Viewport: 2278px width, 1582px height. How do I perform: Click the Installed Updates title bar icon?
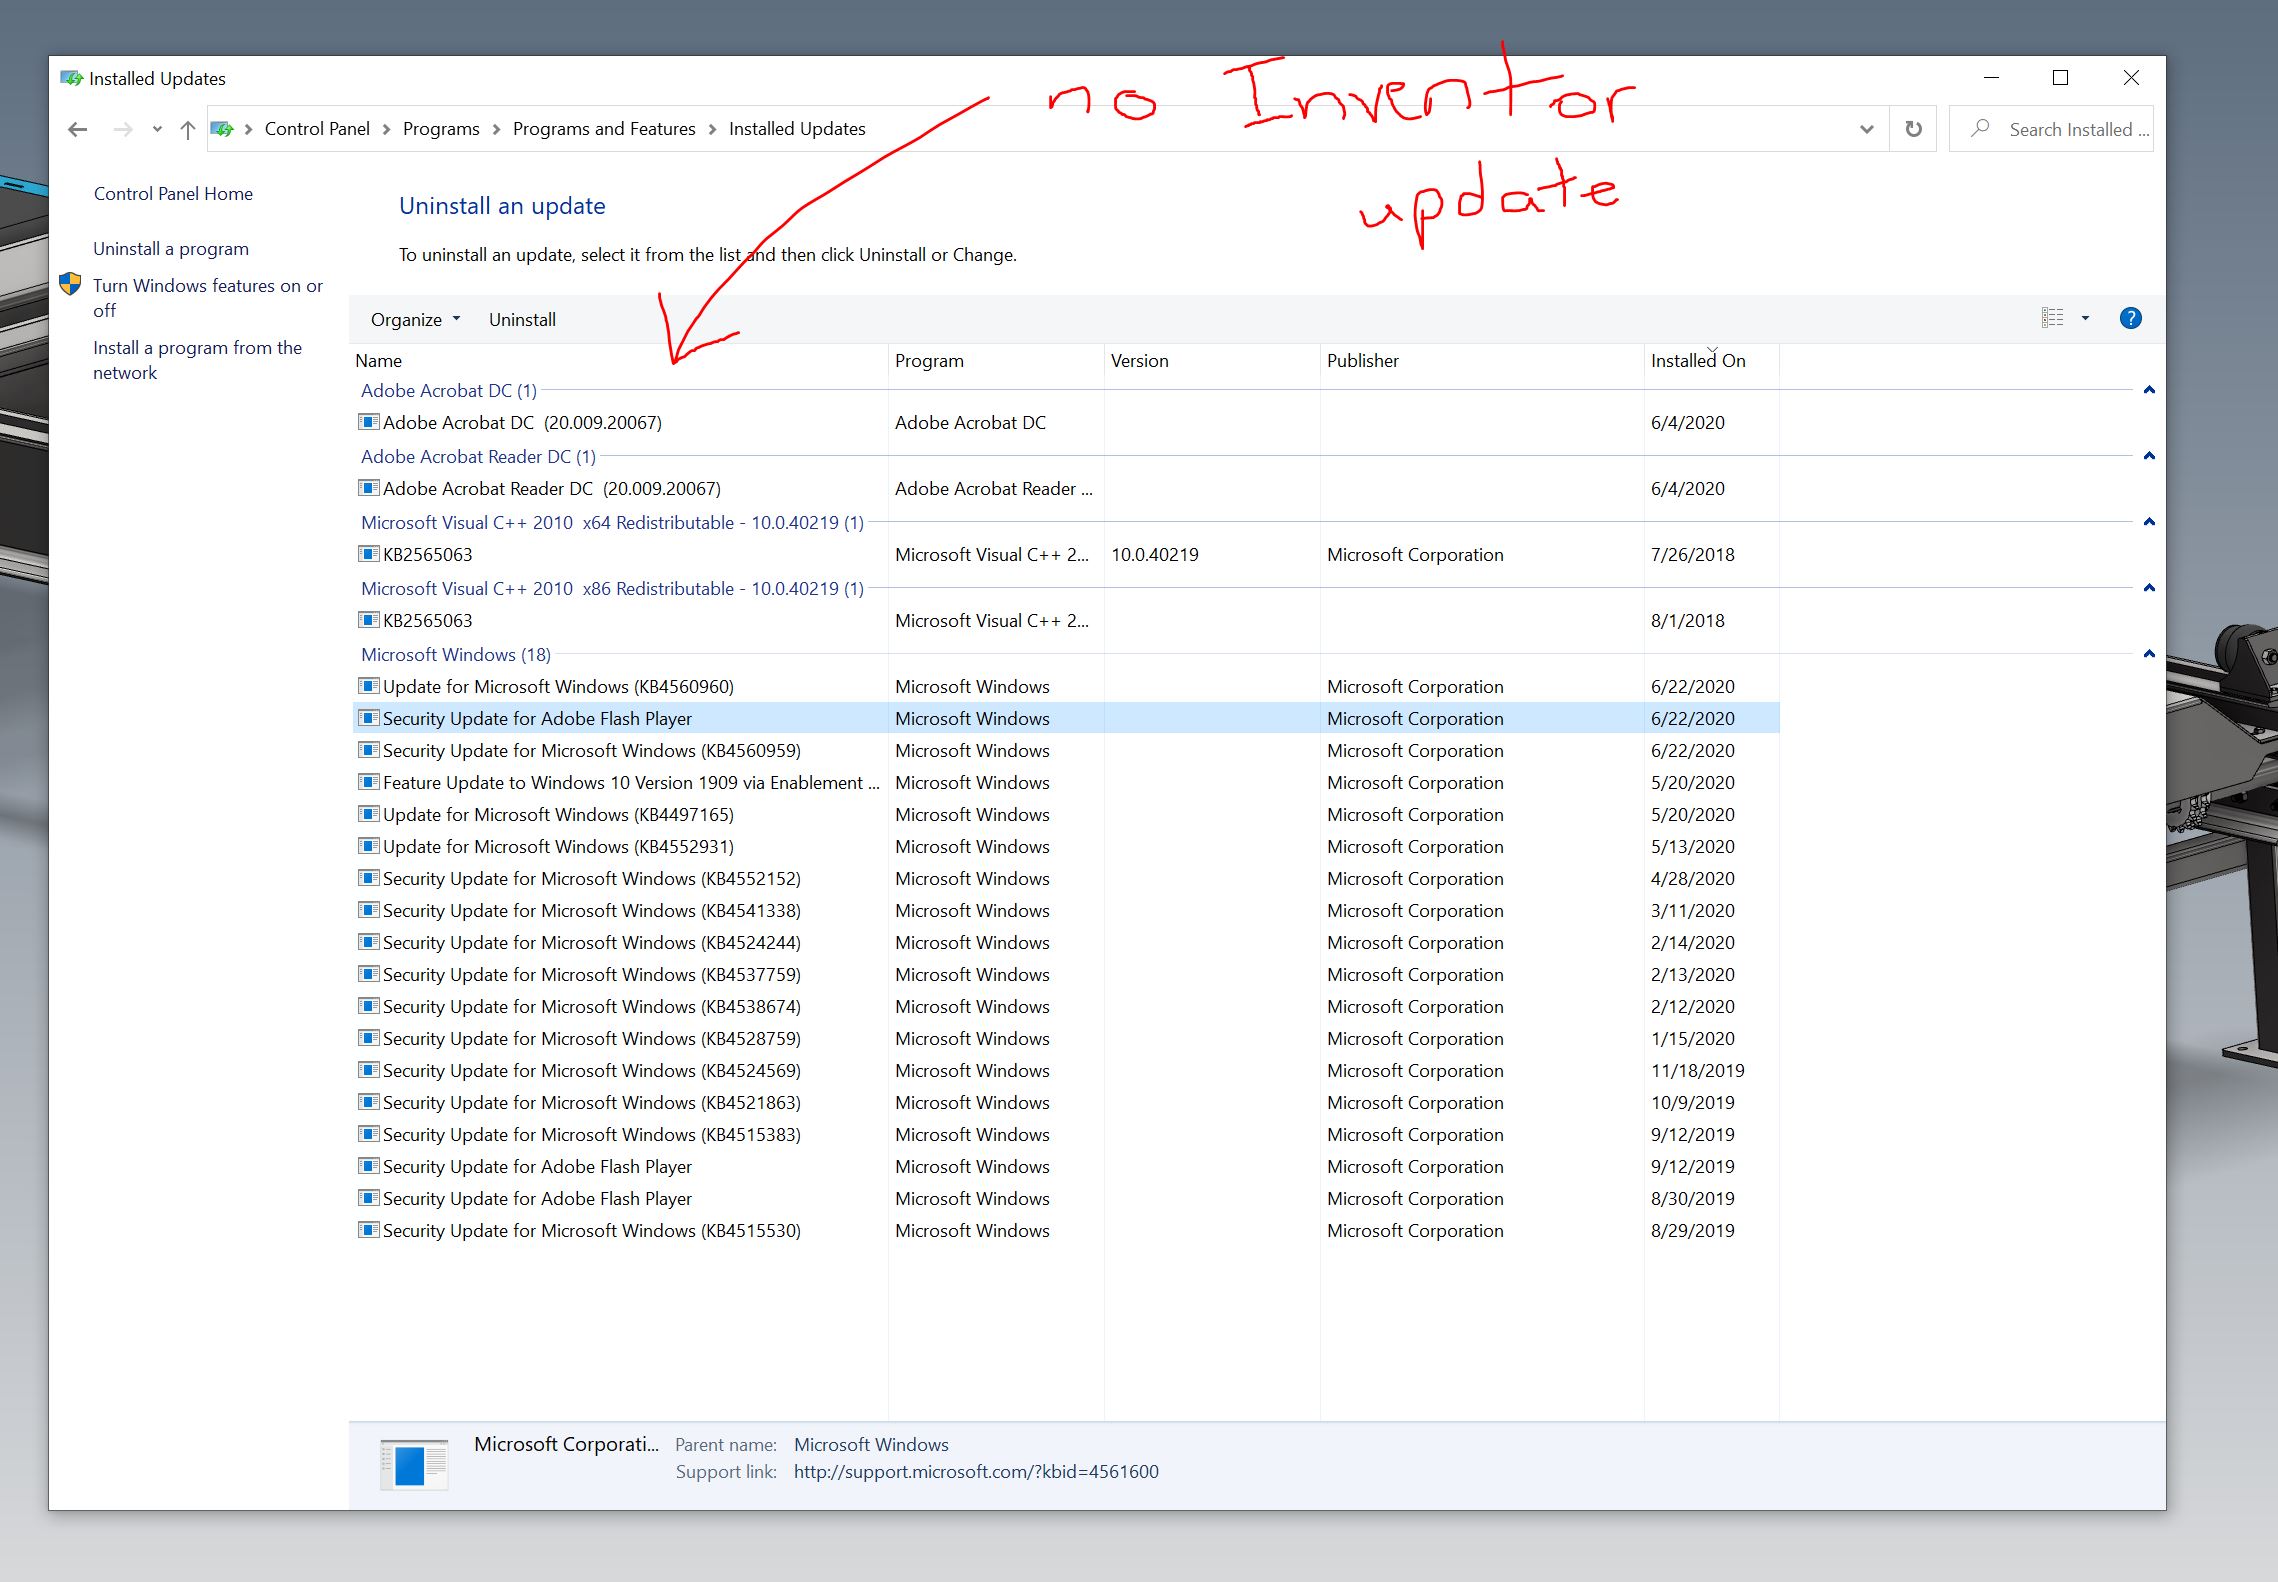[x=71, y=78]
